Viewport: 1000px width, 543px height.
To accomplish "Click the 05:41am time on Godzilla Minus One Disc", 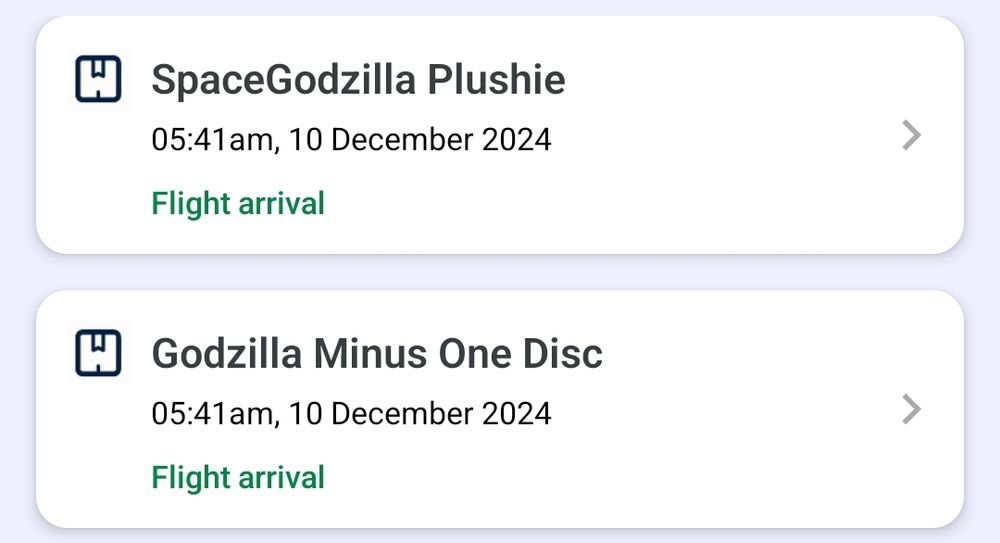I will pos(211,413).
